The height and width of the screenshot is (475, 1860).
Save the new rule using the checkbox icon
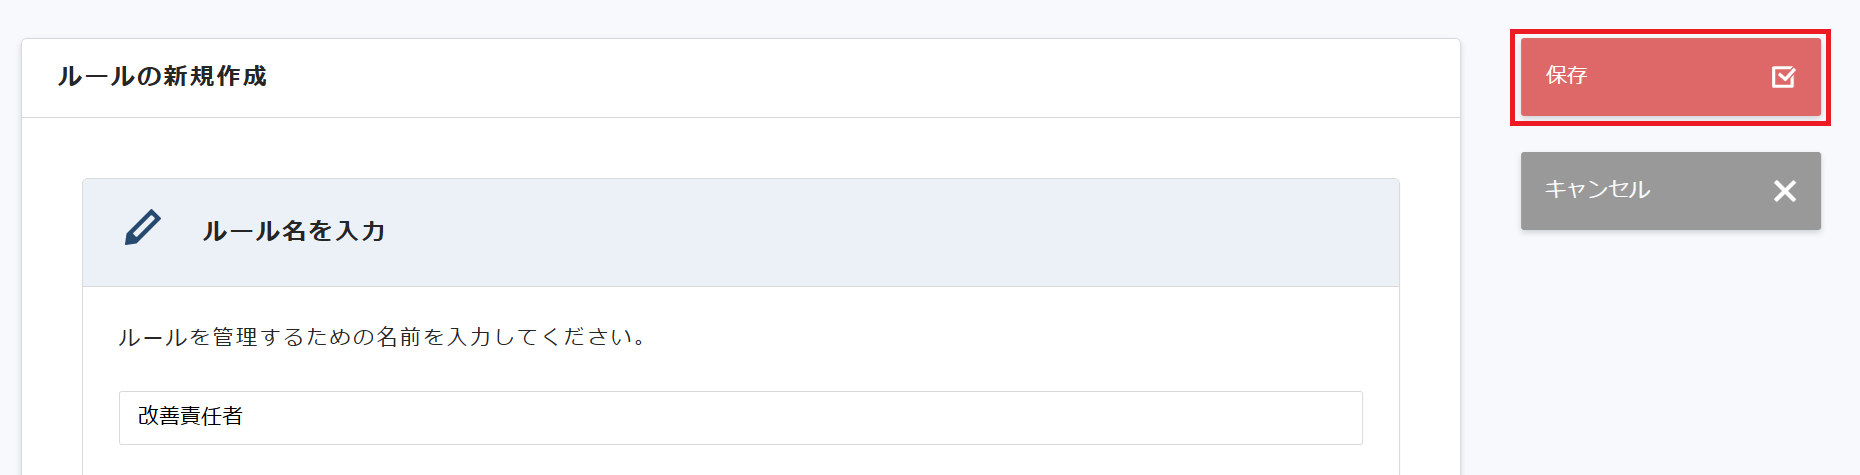(x=1783, y=77)
